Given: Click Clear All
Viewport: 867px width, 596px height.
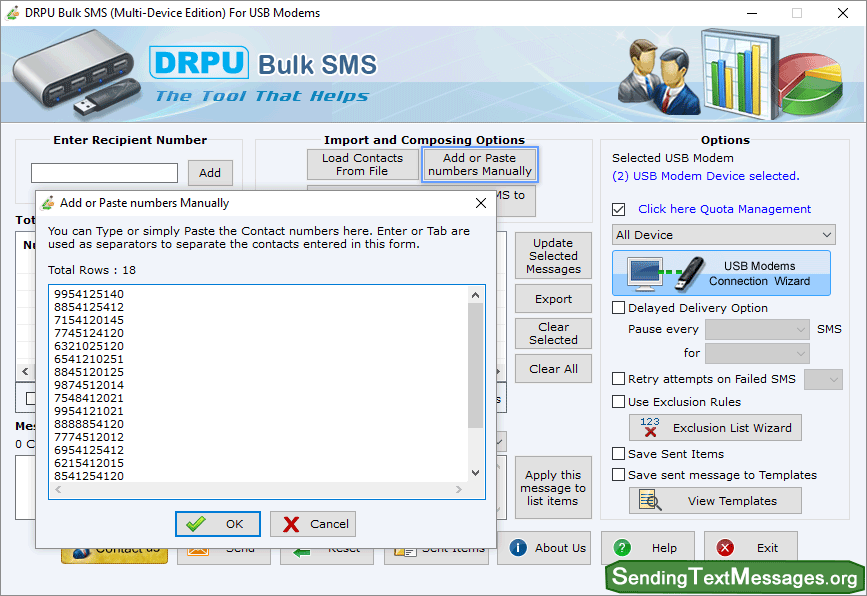Looking at the screenshot, I should tap(553, 369).
